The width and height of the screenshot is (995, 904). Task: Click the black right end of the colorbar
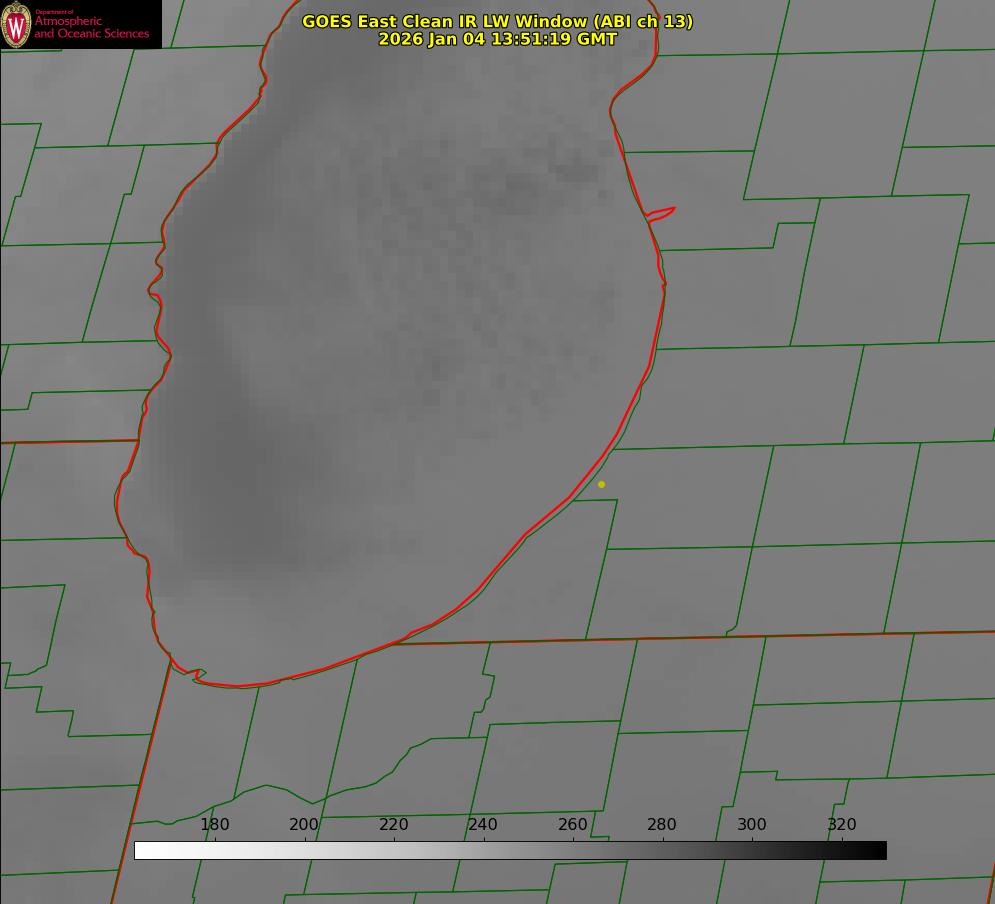tap(878, 851)
